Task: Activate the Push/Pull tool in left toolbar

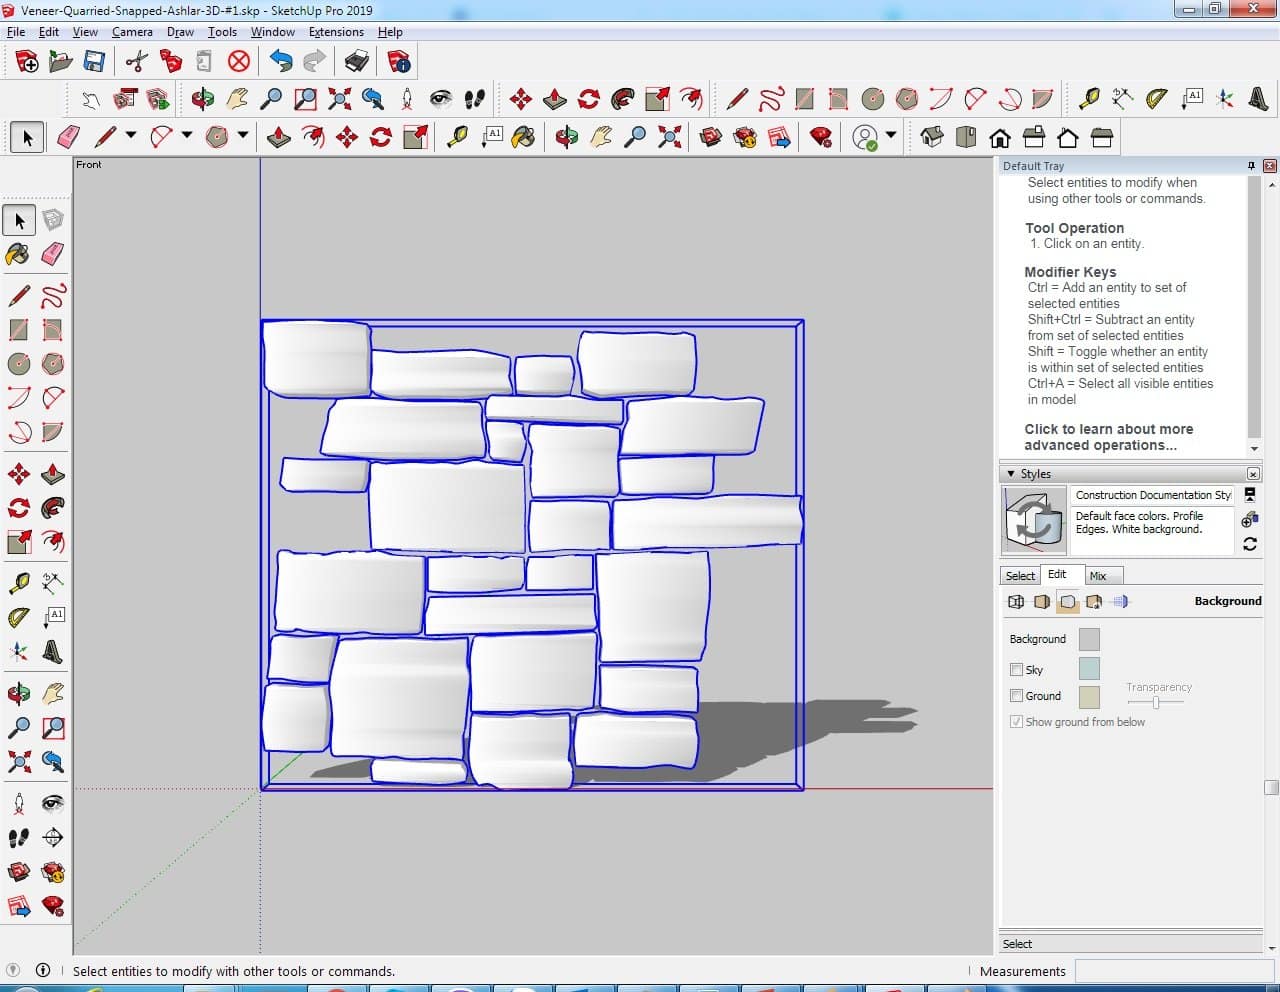Action: point(53,474)
